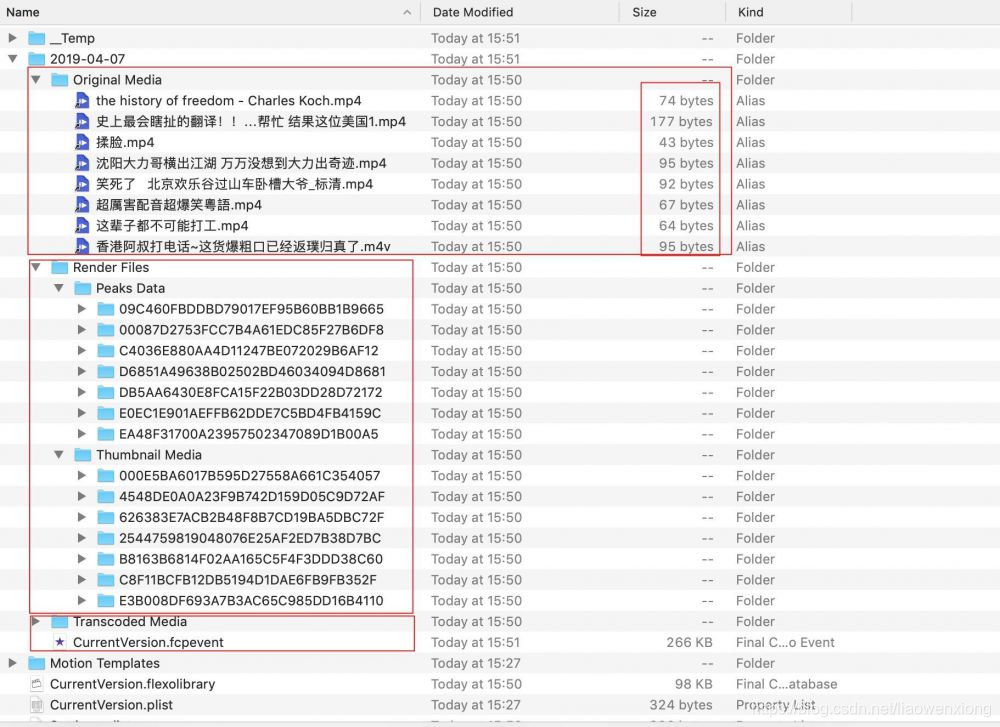Sort by the Kind column header
This screenshot has height=727, width=1000.
tap(788, 12)
